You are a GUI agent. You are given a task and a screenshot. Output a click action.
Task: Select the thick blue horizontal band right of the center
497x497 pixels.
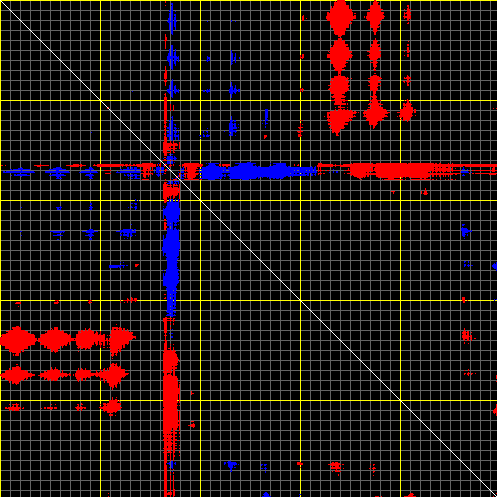coord(258,171)
